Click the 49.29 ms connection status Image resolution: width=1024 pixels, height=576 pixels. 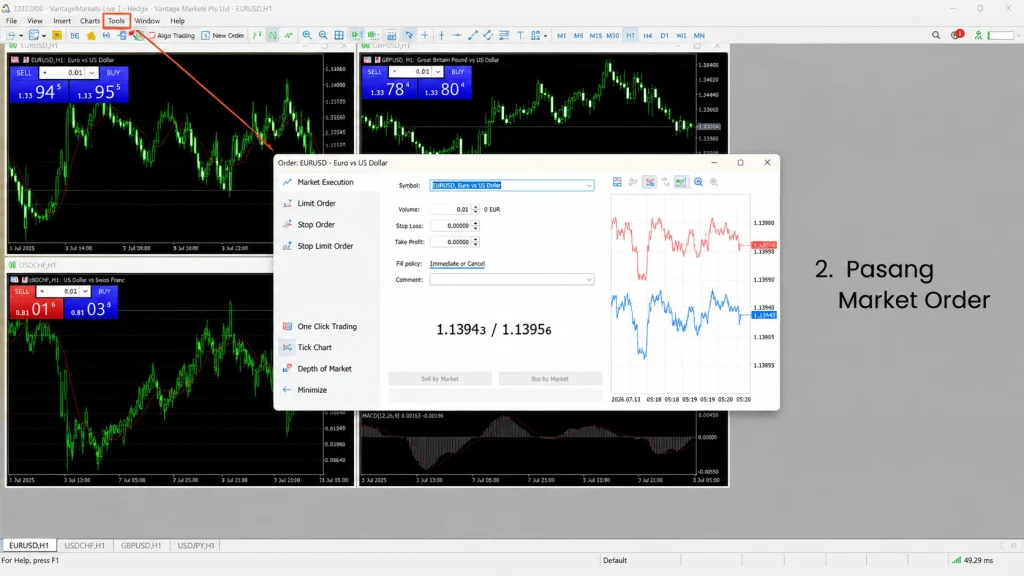click(972, 560)
